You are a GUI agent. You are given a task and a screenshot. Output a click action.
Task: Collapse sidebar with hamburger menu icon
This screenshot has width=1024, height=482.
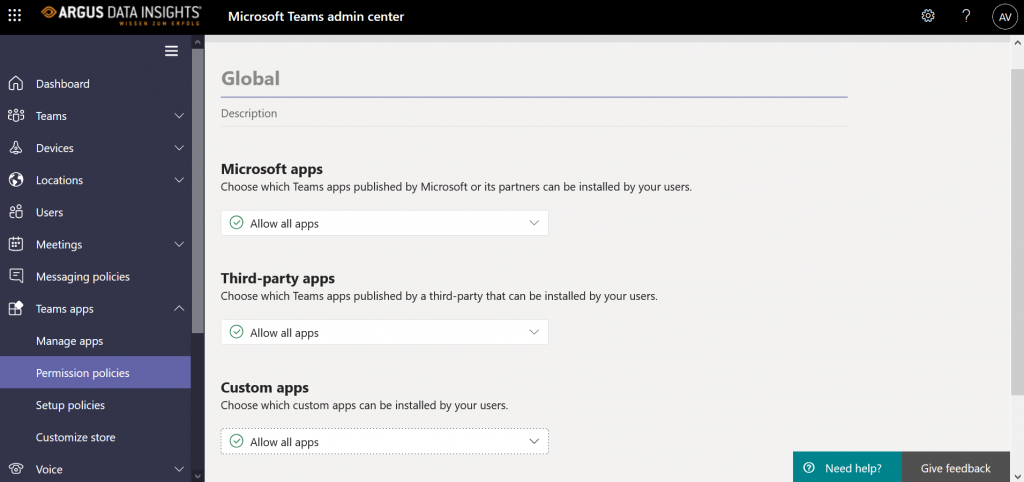172,51
